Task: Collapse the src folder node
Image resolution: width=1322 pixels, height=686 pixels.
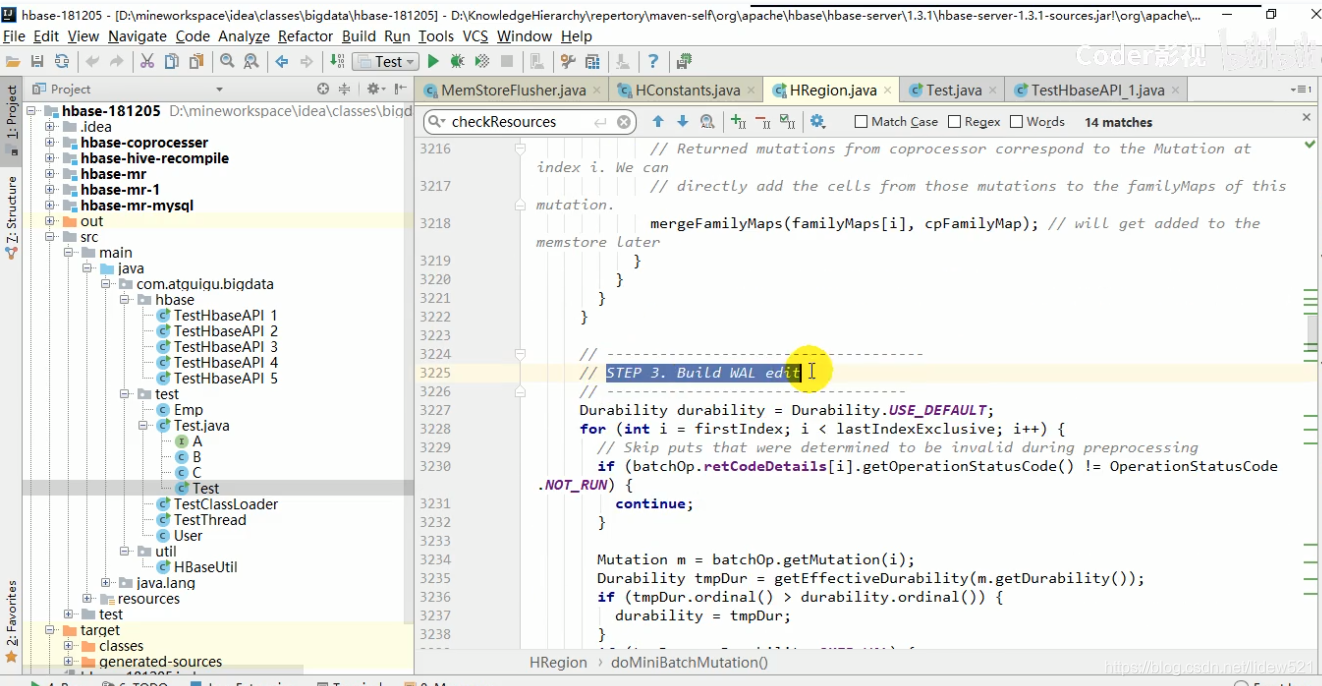Action: click(x=49, y=237)
